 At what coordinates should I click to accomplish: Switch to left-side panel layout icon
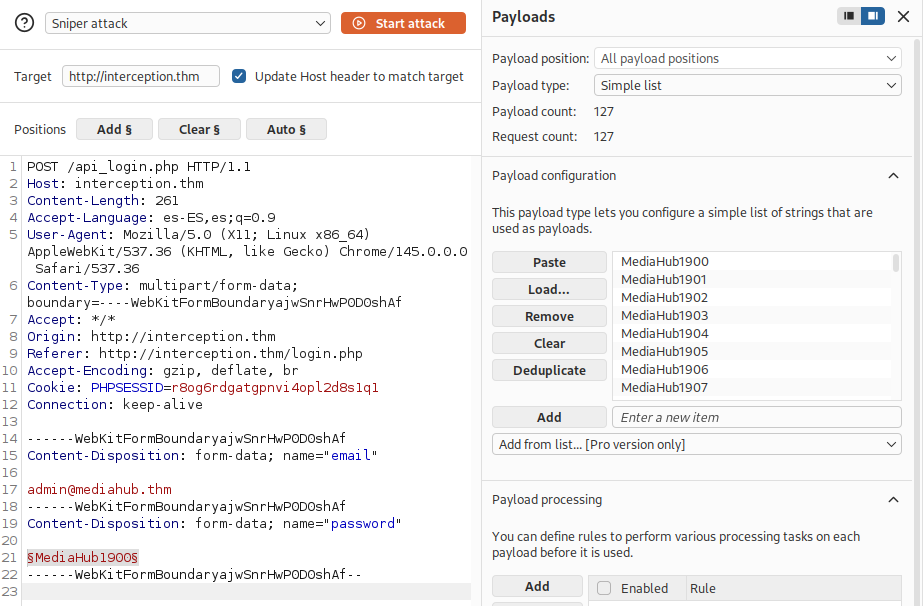(x=849, y=16)
